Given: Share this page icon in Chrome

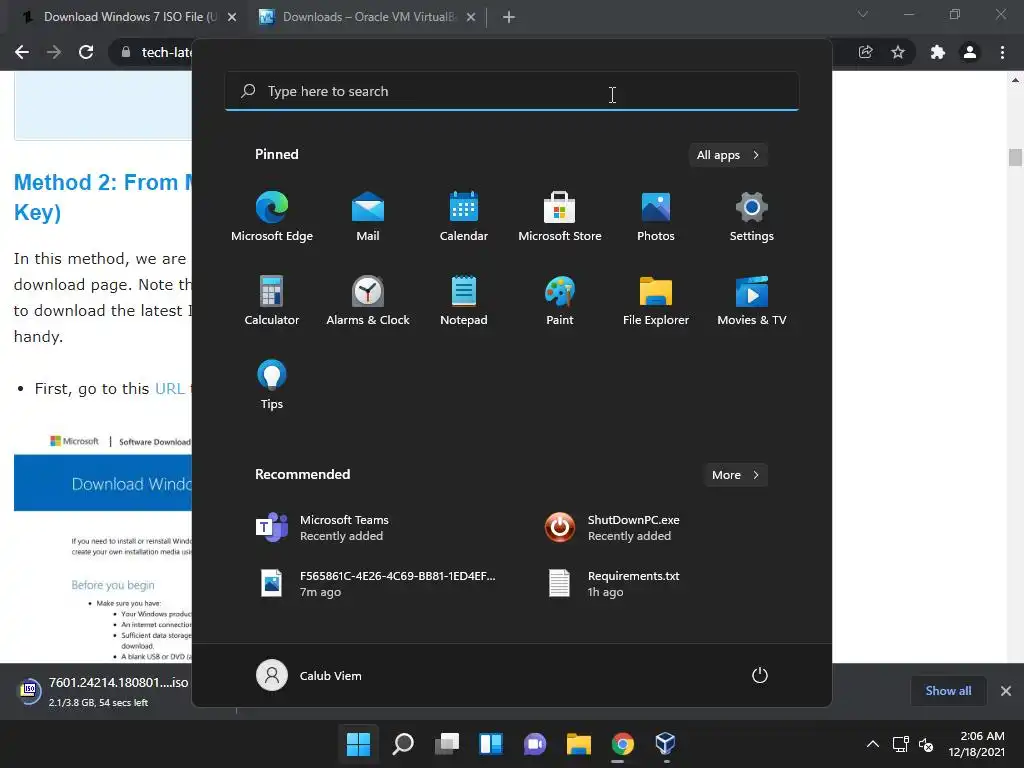Looking at the screenshot, I should pos(865,52).
